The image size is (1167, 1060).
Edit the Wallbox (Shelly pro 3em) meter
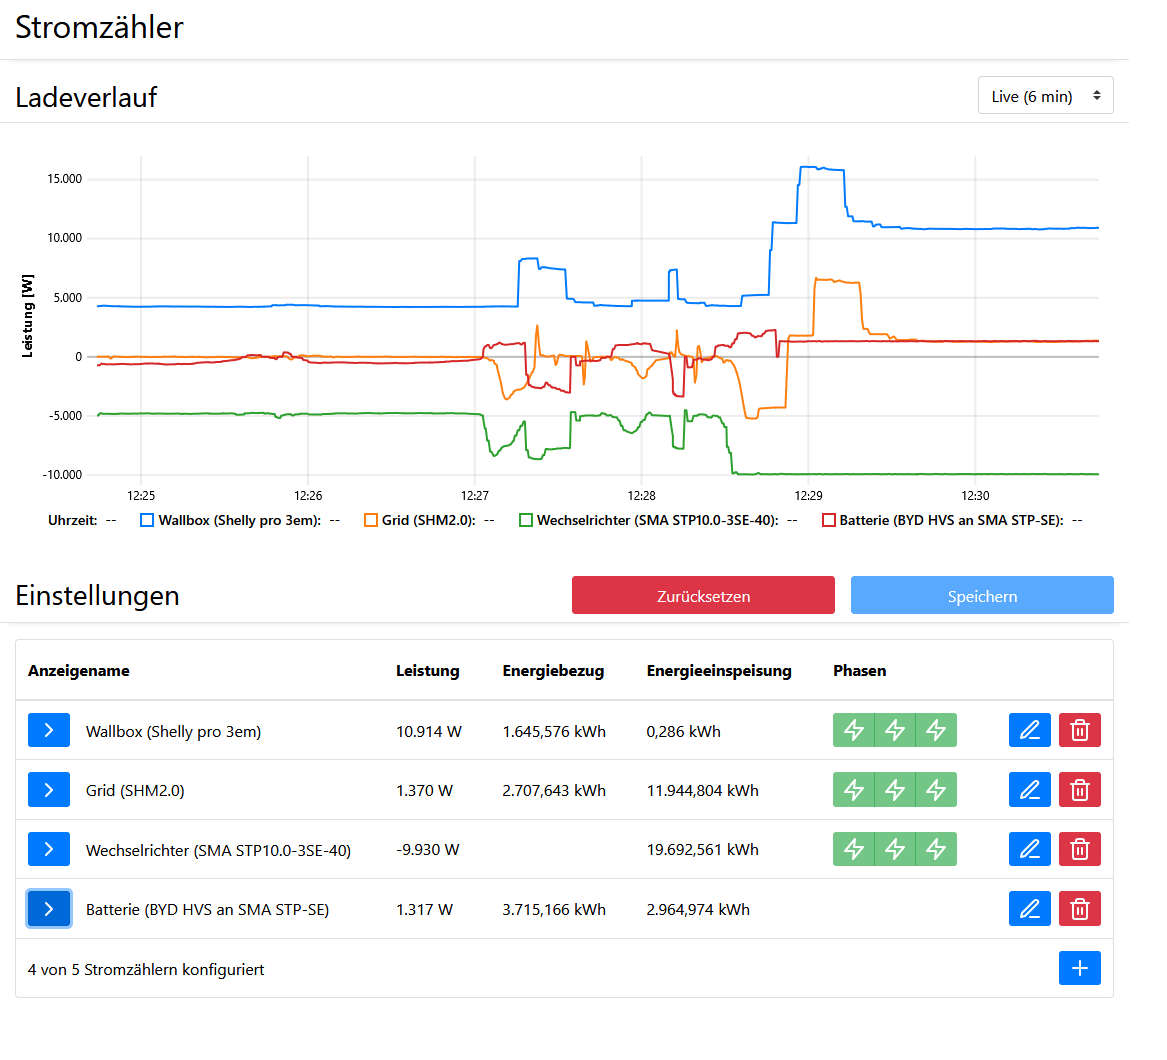point(1029,730)
